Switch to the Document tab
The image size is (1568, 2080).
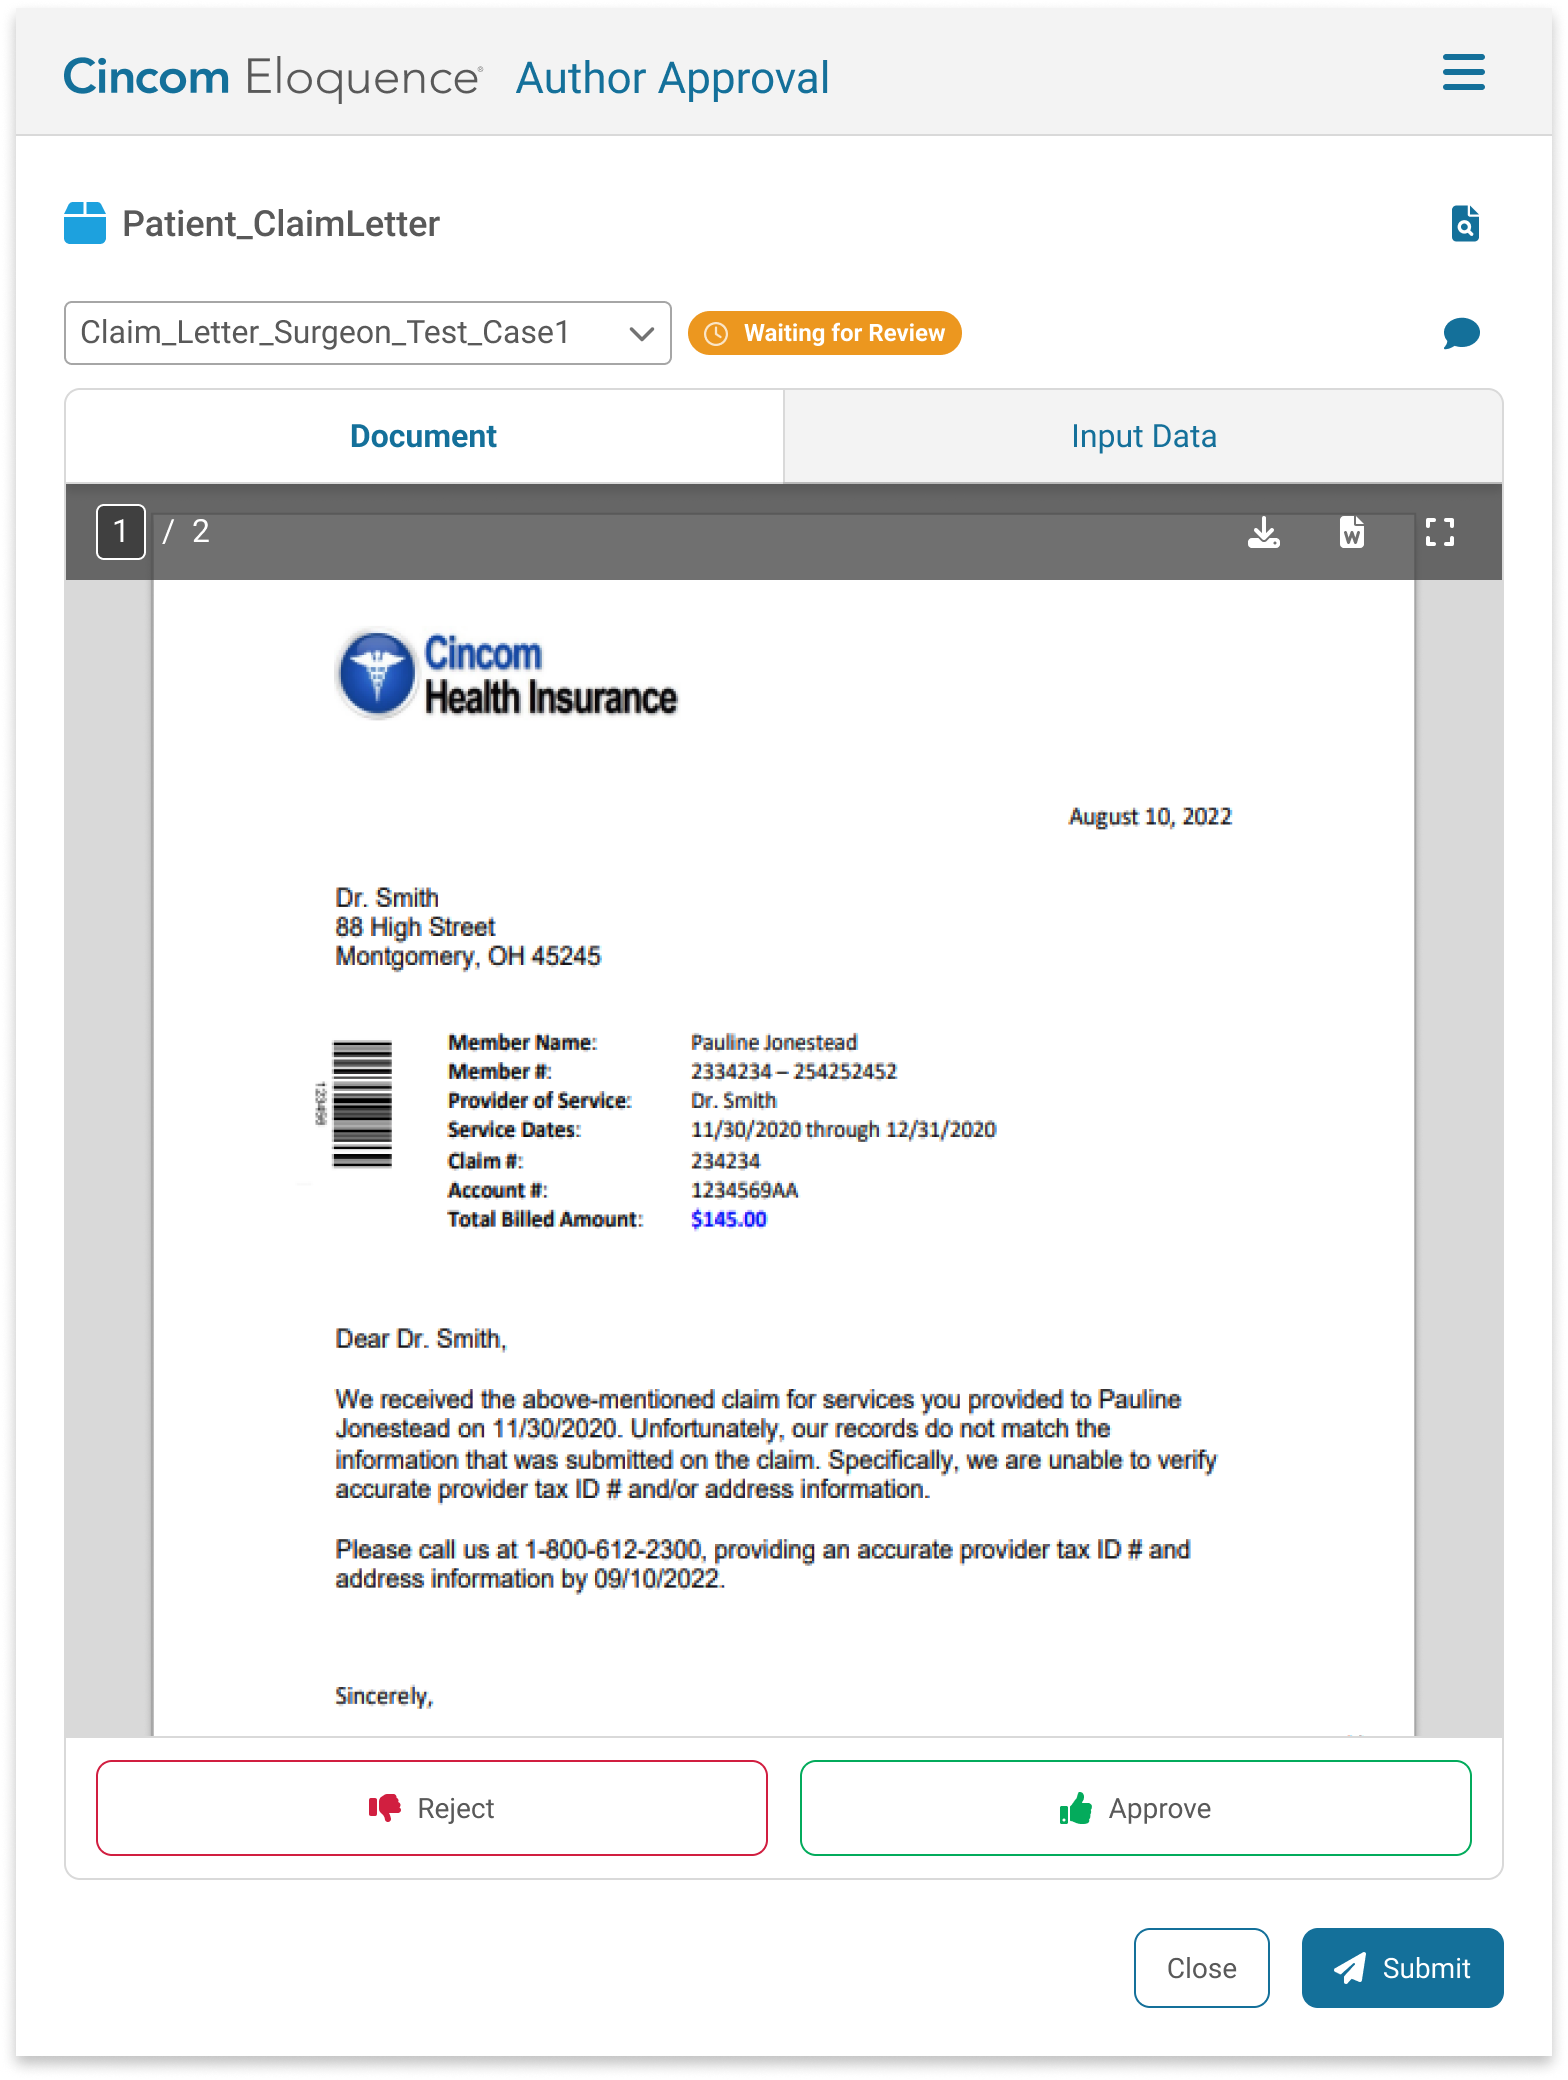coord(424,436)
